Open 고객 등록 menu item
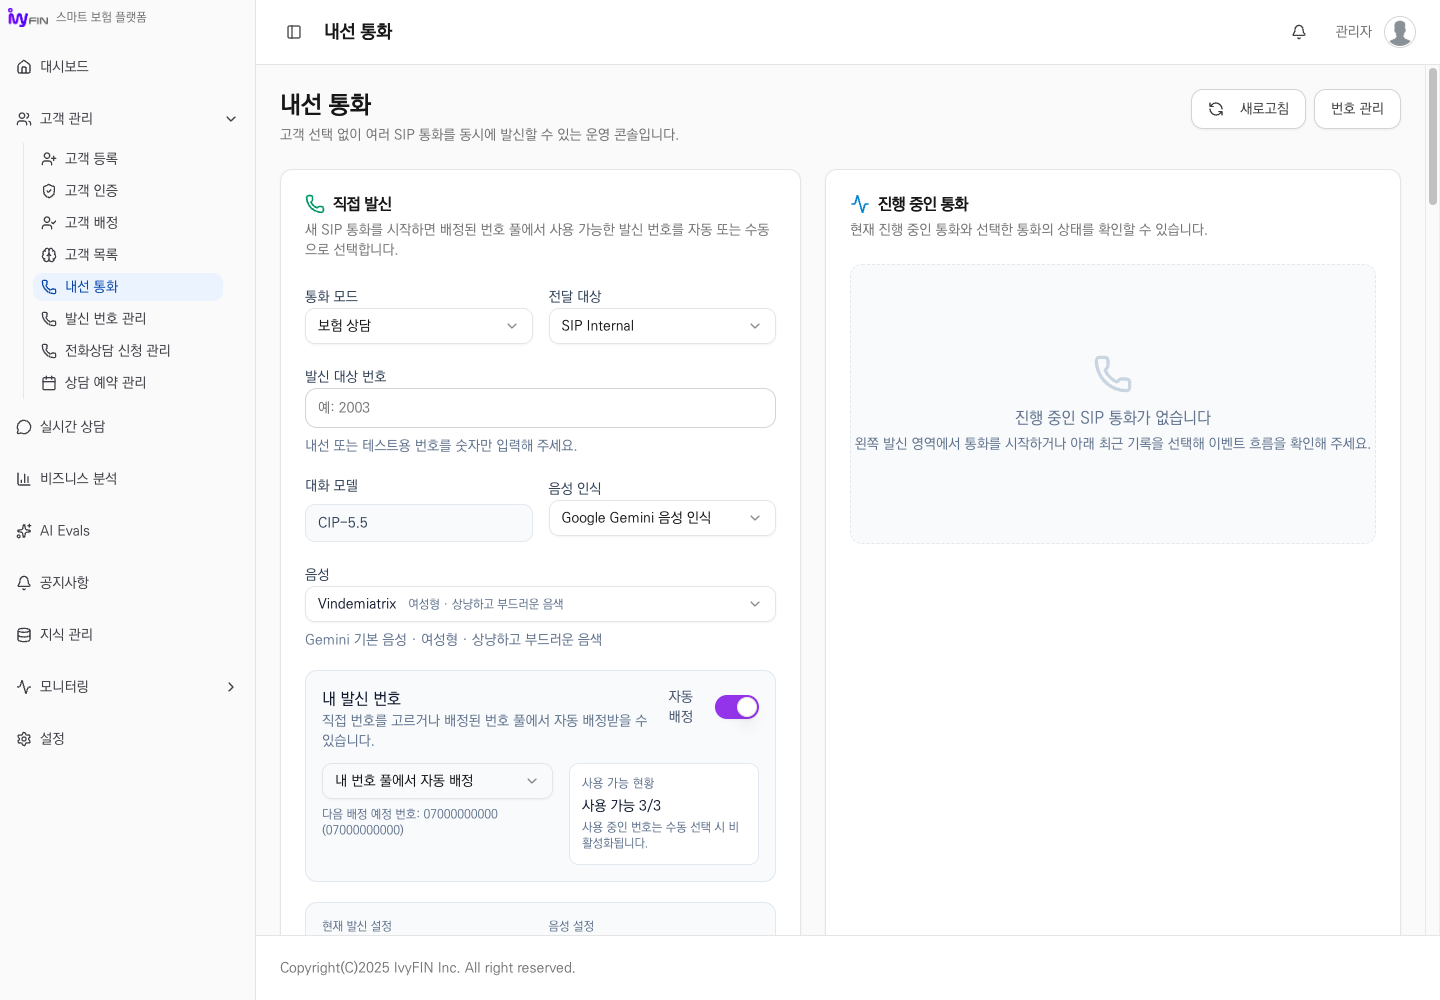 [x=128, y=159]
